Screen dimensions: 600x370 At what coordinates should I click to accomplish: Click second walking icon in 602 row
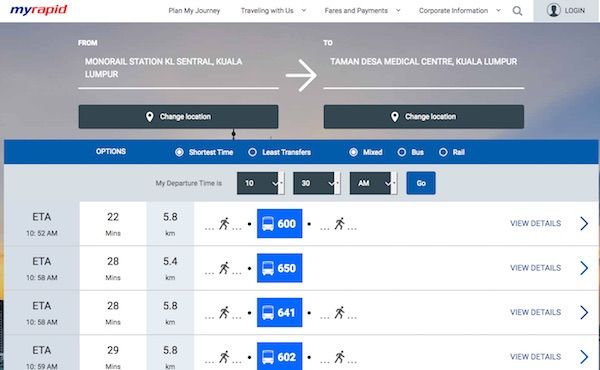click(339, 357)
